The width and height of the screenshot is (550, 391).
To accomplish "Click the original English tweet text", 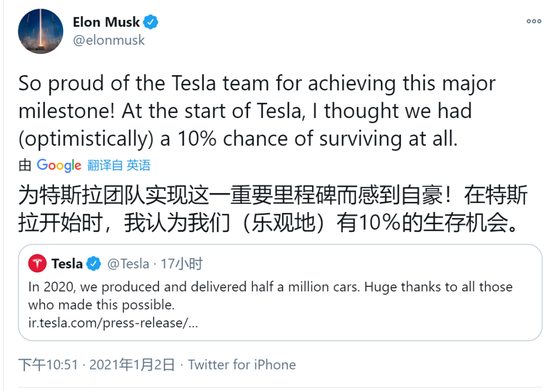I will [x=257, y=111].
